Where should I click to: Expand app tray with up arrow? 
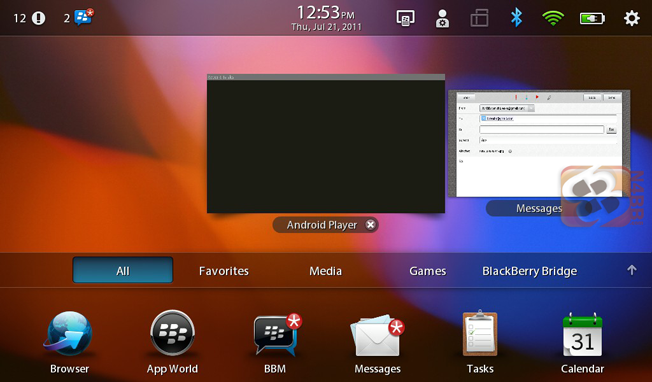pyautogui.click(x=632, y=270)
